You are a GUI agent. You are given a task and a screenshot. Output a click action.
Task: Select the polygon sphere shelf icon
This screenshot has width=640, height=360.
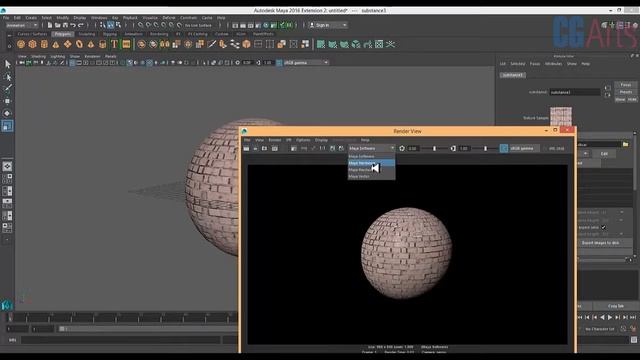[x=21, y=44]
